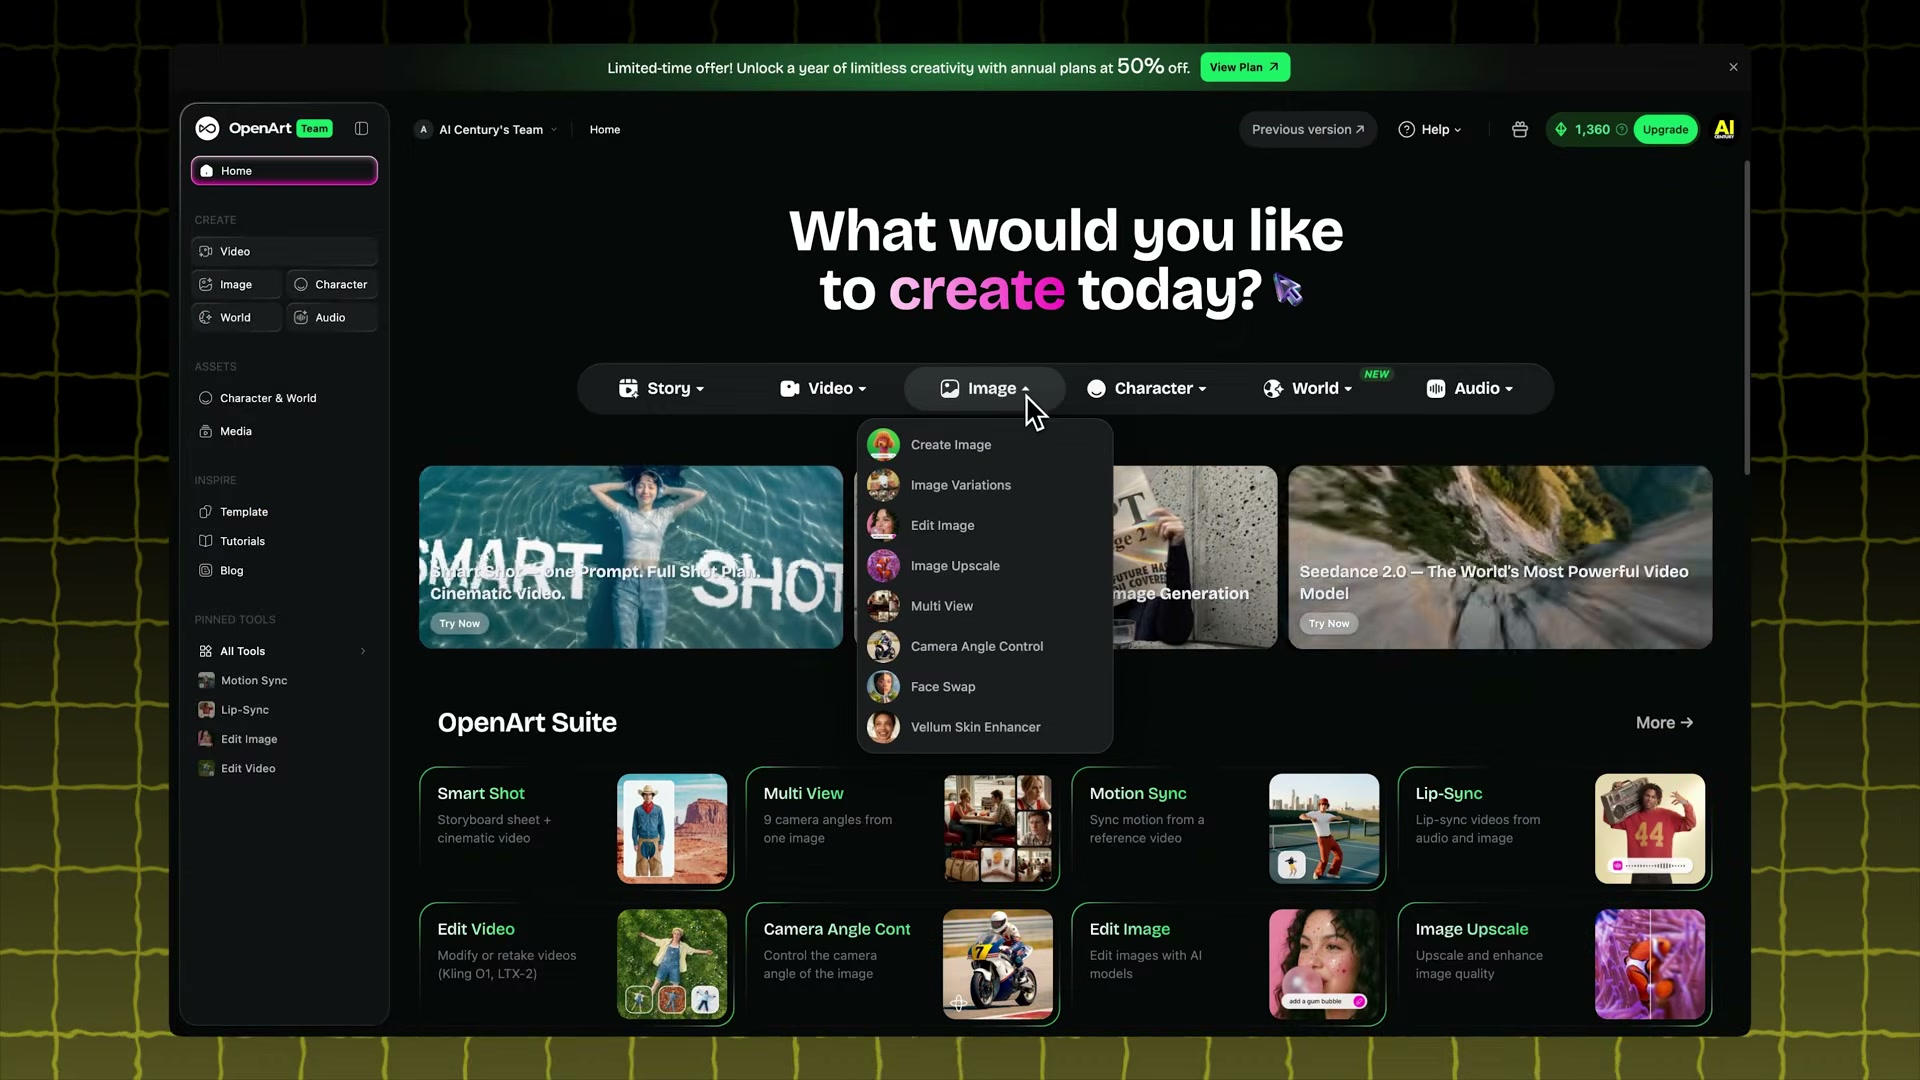1920x1080 pixels.
Task: Click the Edit Image menu thumbnail icon
Action: [x=883, y=525]
